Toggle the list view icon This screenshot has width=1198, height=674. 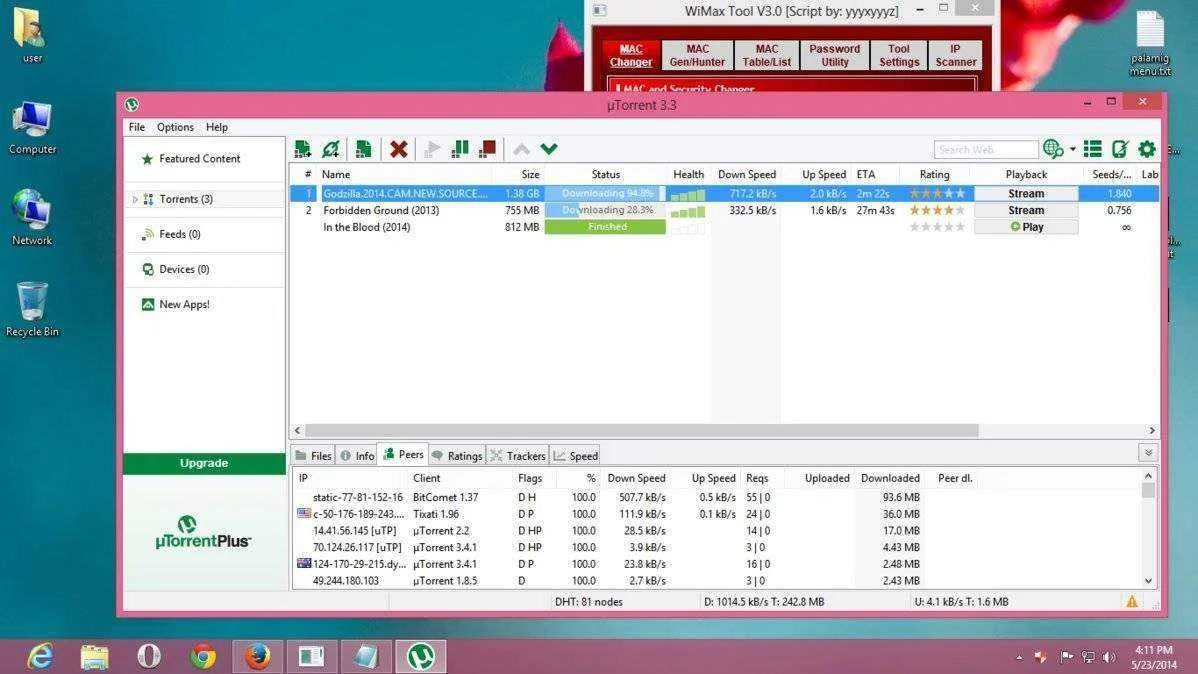(x=1093, y=149)
